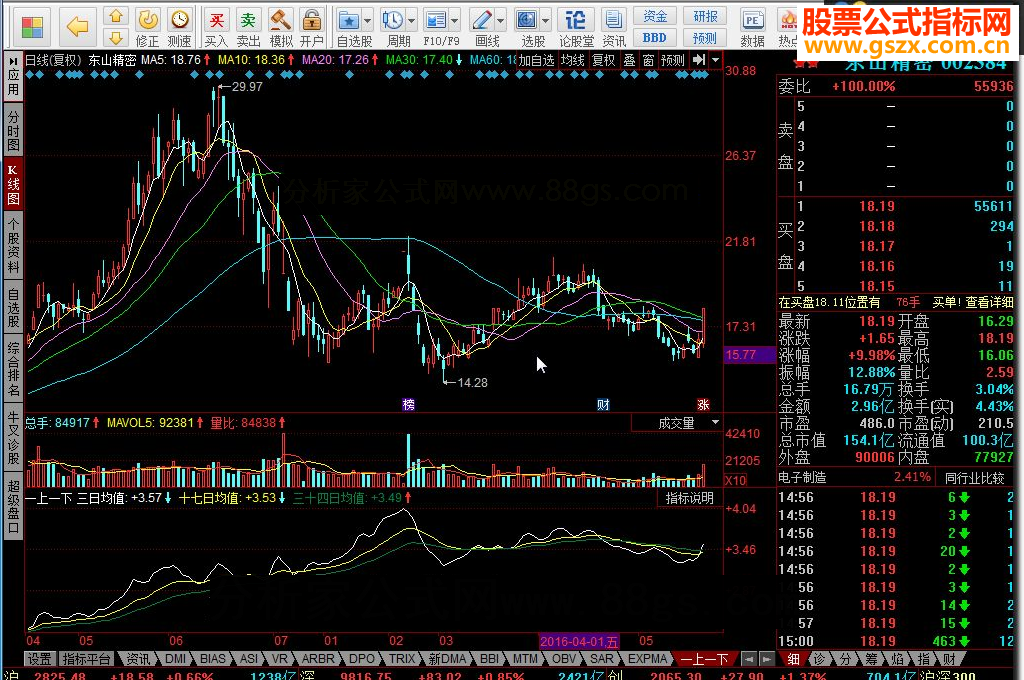The image size is (1024, 680).
Task: Switch to the BIAS indicator tab
Action: tap(212, 658)
